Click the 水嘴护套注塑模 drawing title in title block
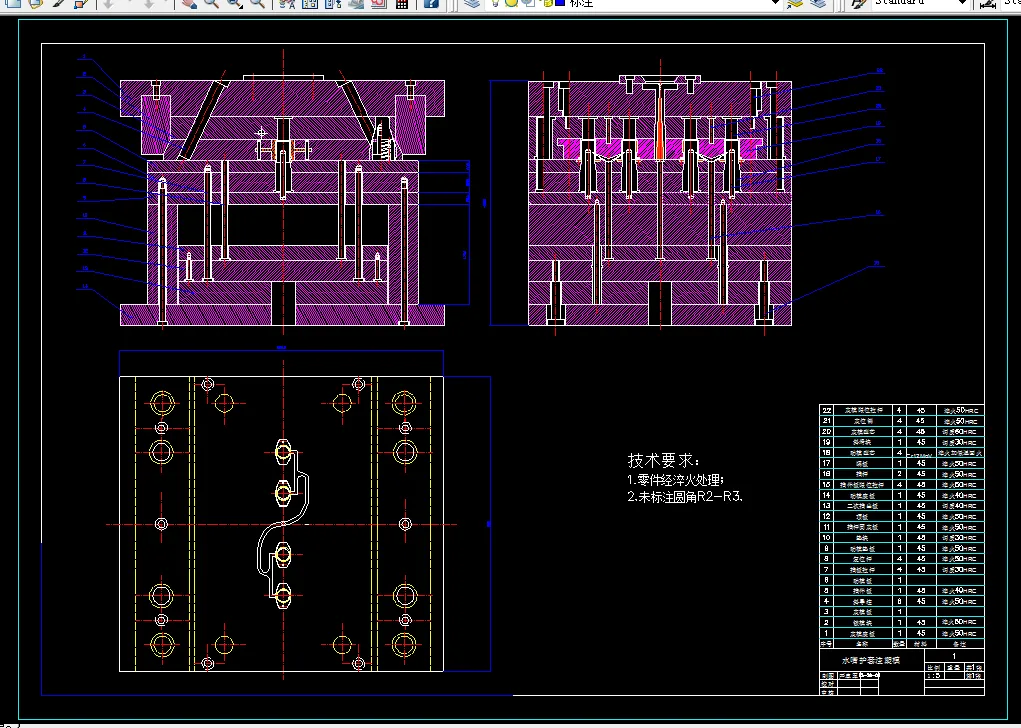Screen dimensions: 1021x728 (x=871, y=660)
